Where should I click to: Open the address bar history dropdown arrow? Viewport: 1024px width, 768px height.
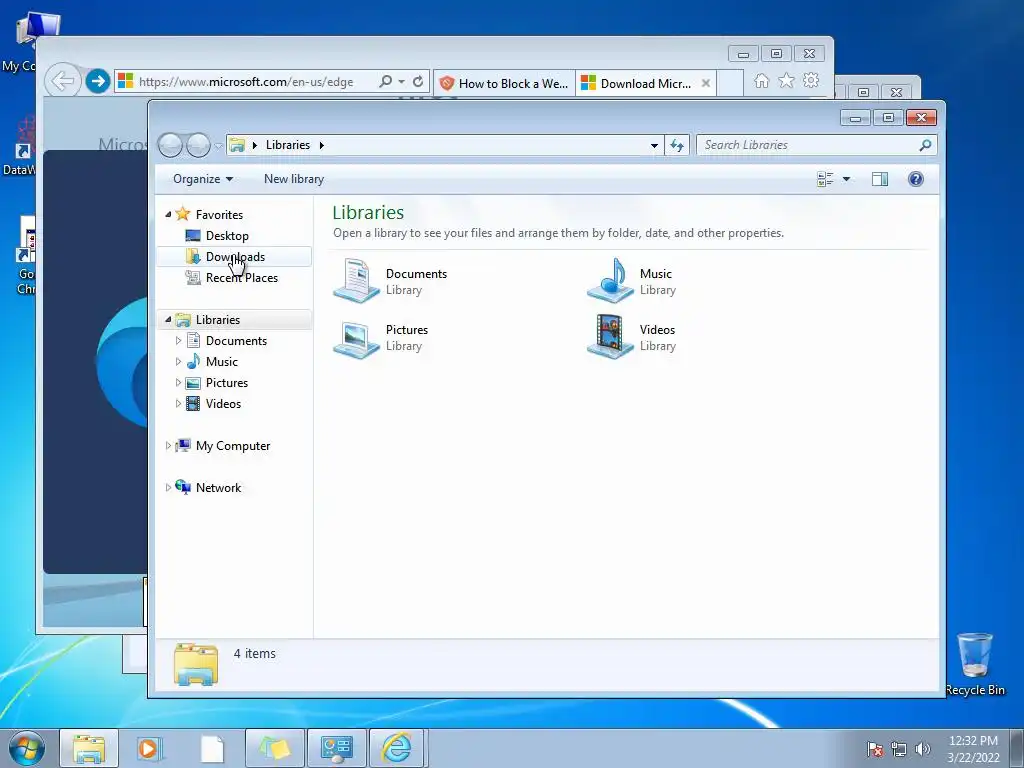[654, 145]
